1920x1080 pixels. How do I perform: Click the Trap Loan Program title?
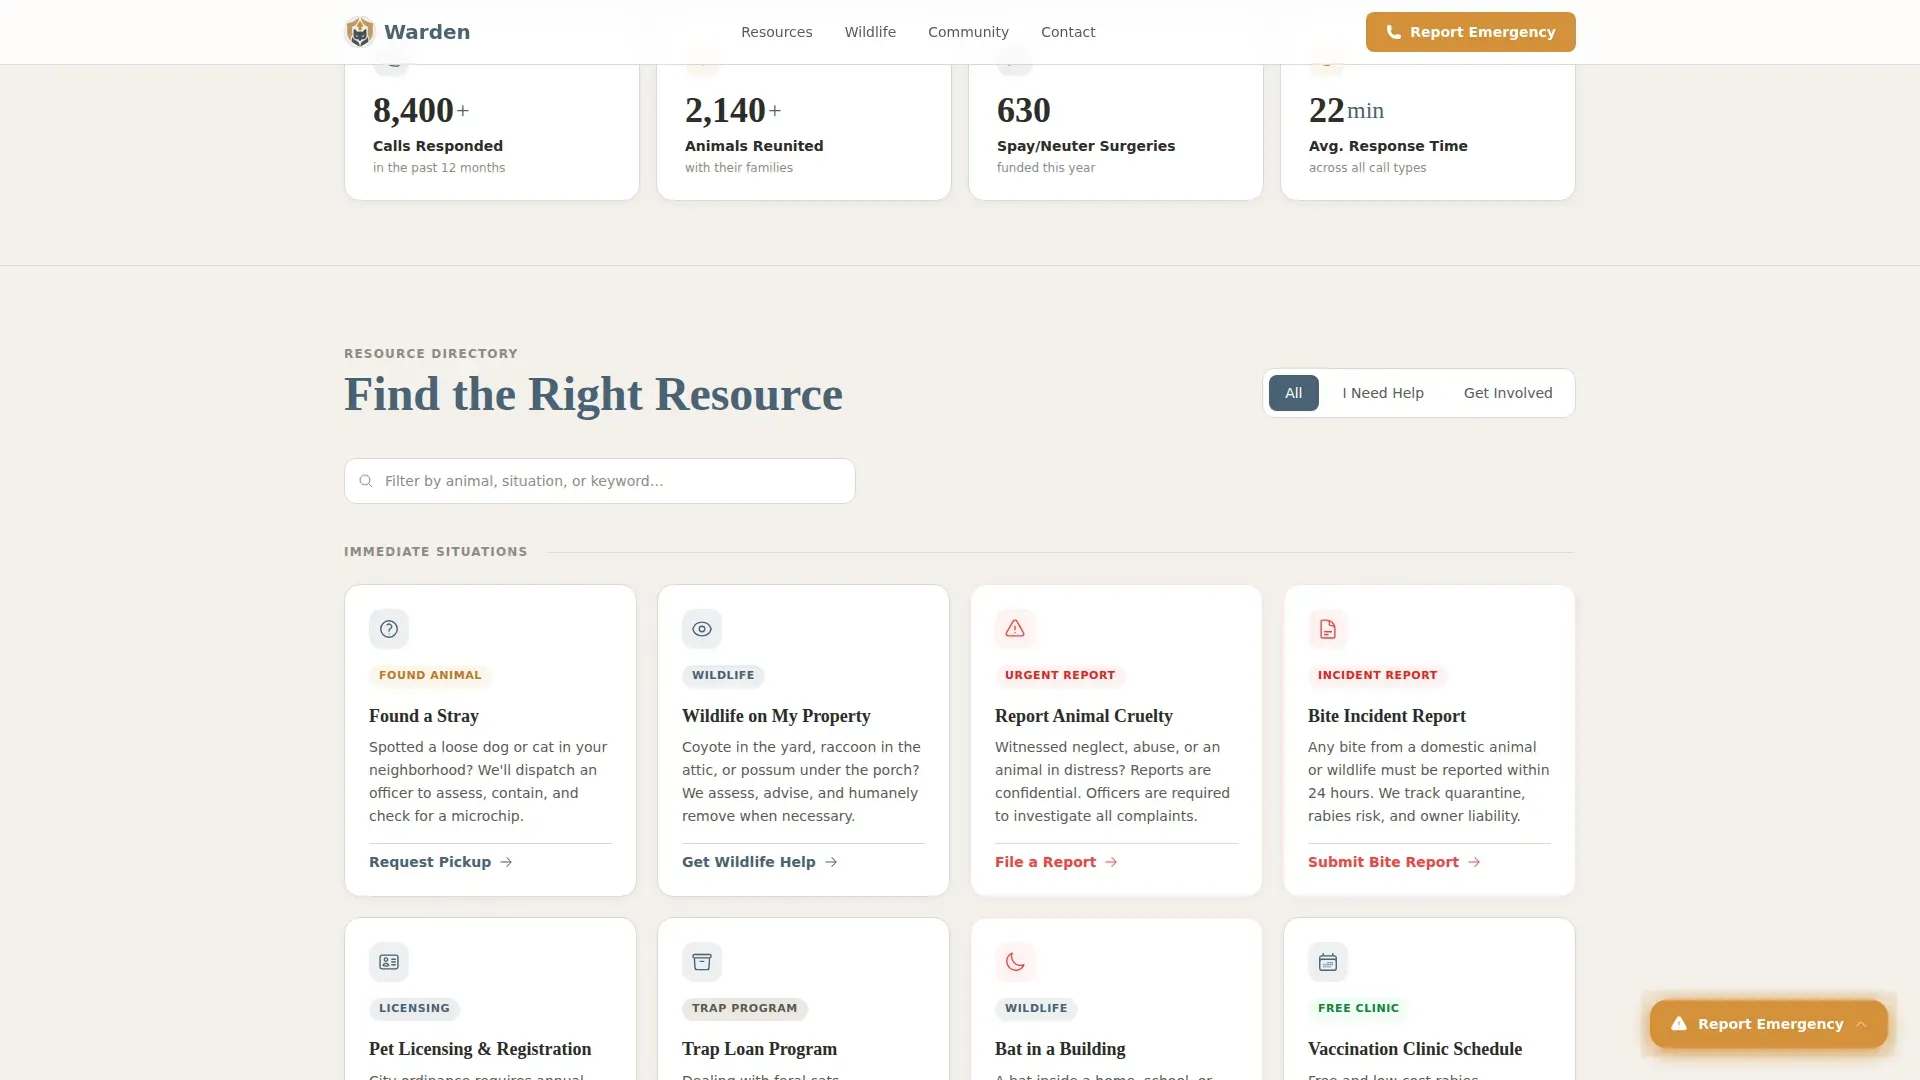coord(760,1049)
